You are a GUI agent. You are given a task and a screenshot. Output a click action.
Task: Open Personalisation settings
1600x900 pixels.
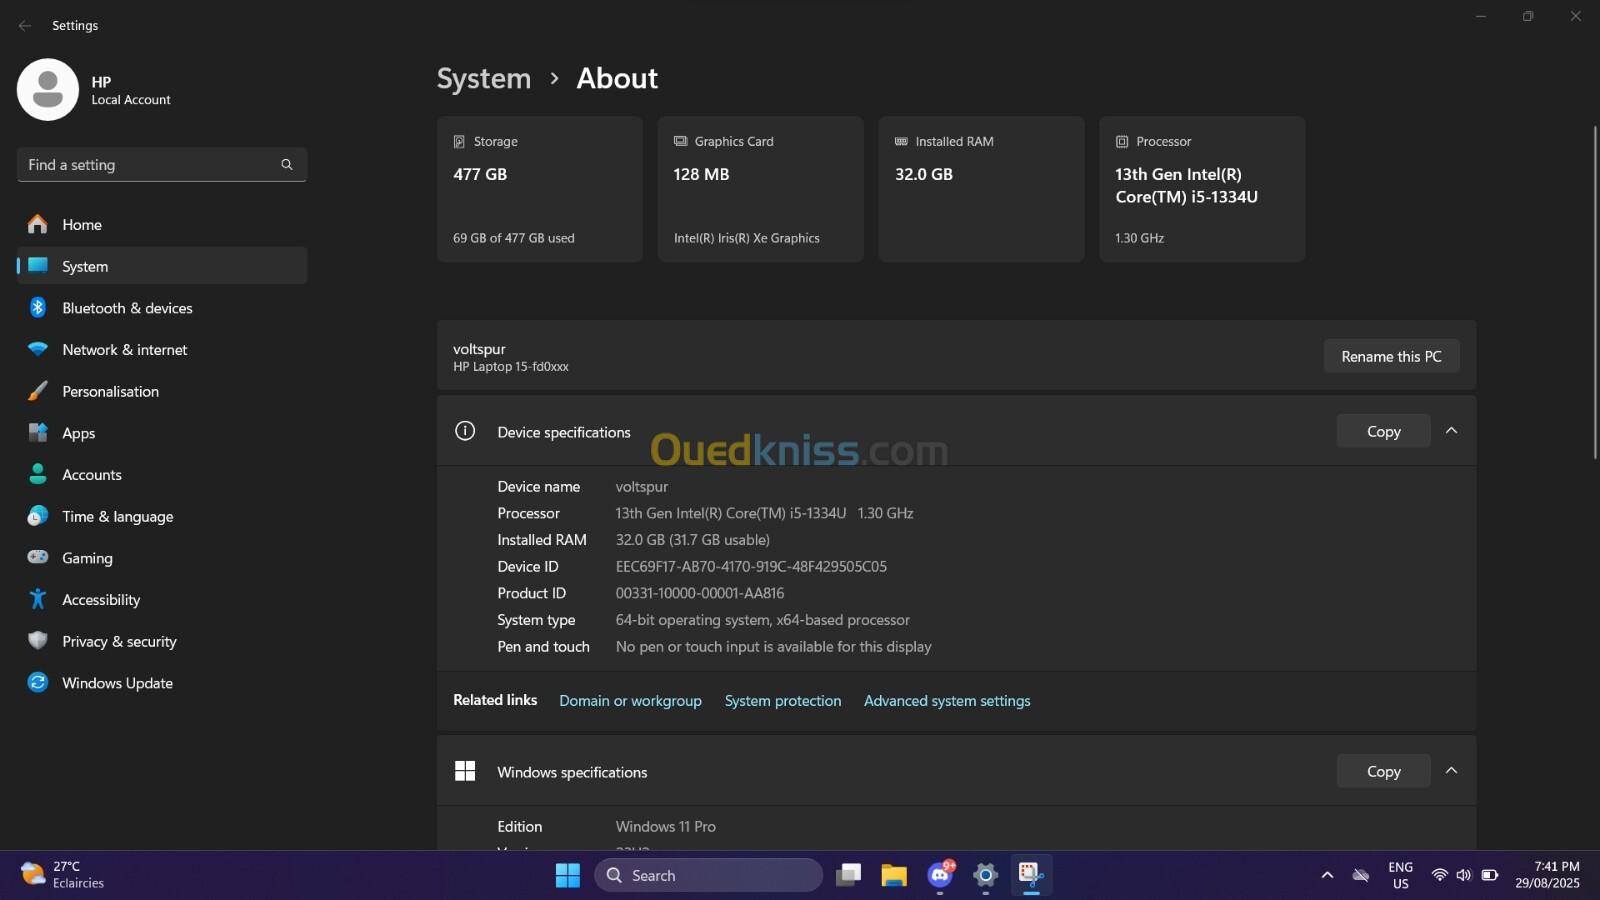pyautogui.click(x=162, y=392)
